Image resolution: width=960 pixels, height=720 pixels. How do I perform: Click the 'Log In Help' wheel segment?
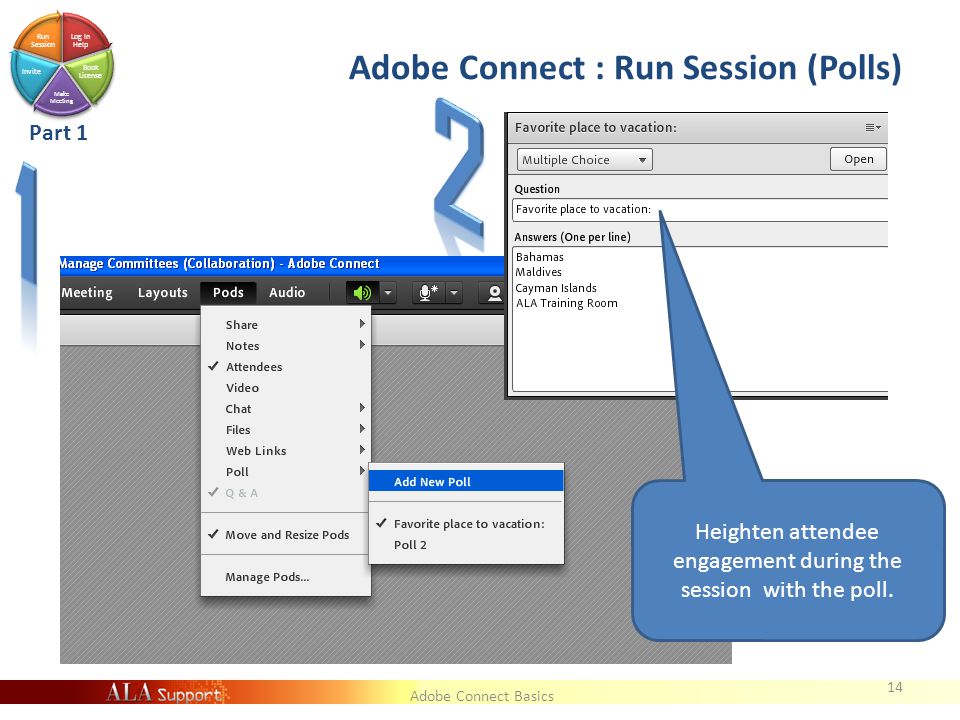pos(82,39)
